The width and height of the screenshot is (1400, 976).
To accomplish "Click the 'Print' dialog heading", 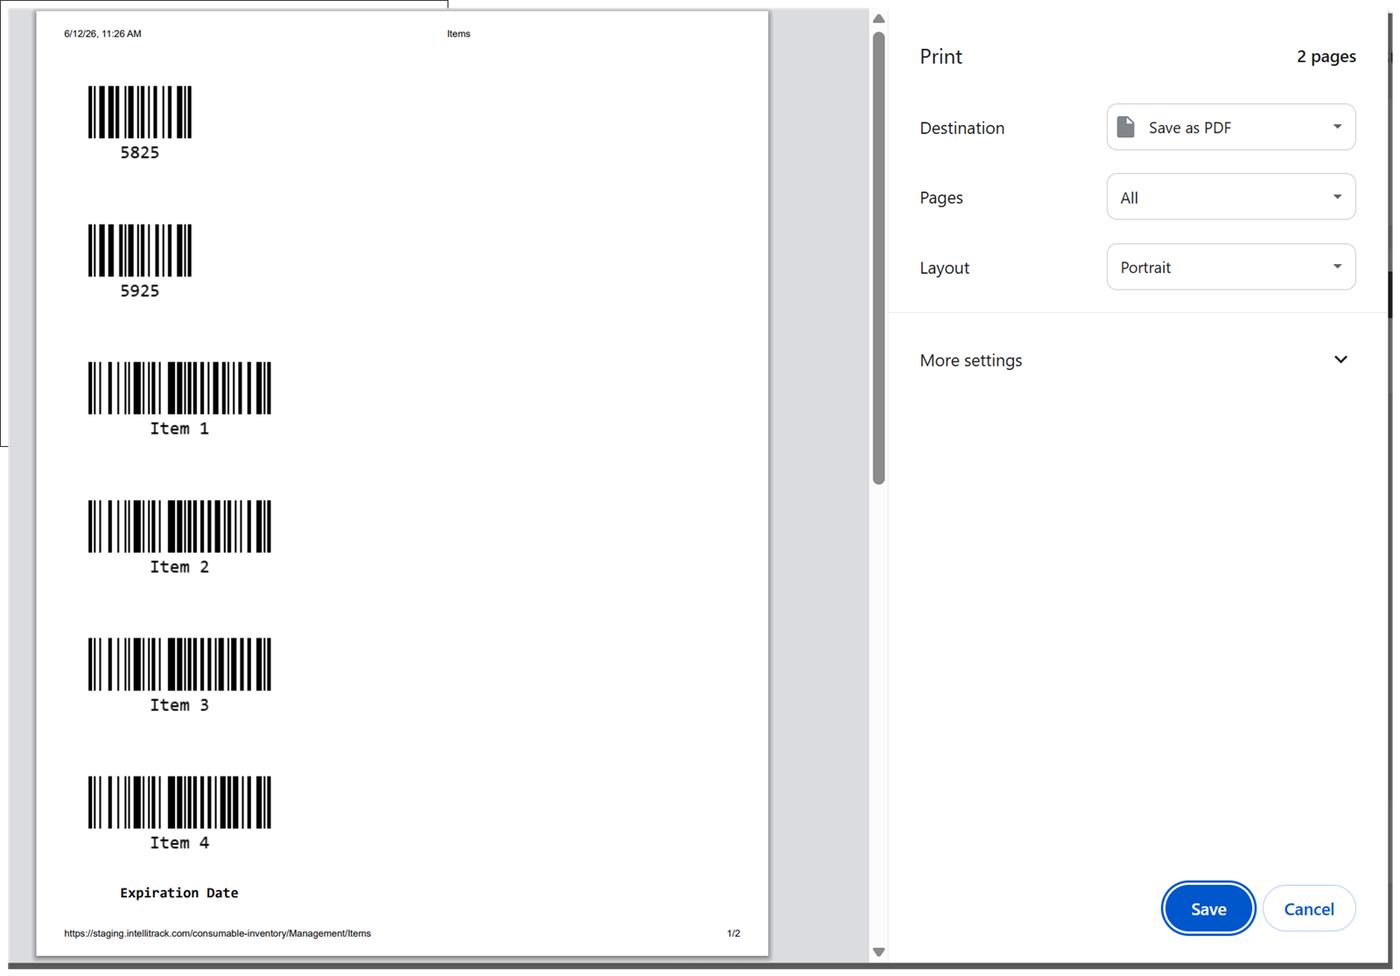I will click(x=941, y=57).
